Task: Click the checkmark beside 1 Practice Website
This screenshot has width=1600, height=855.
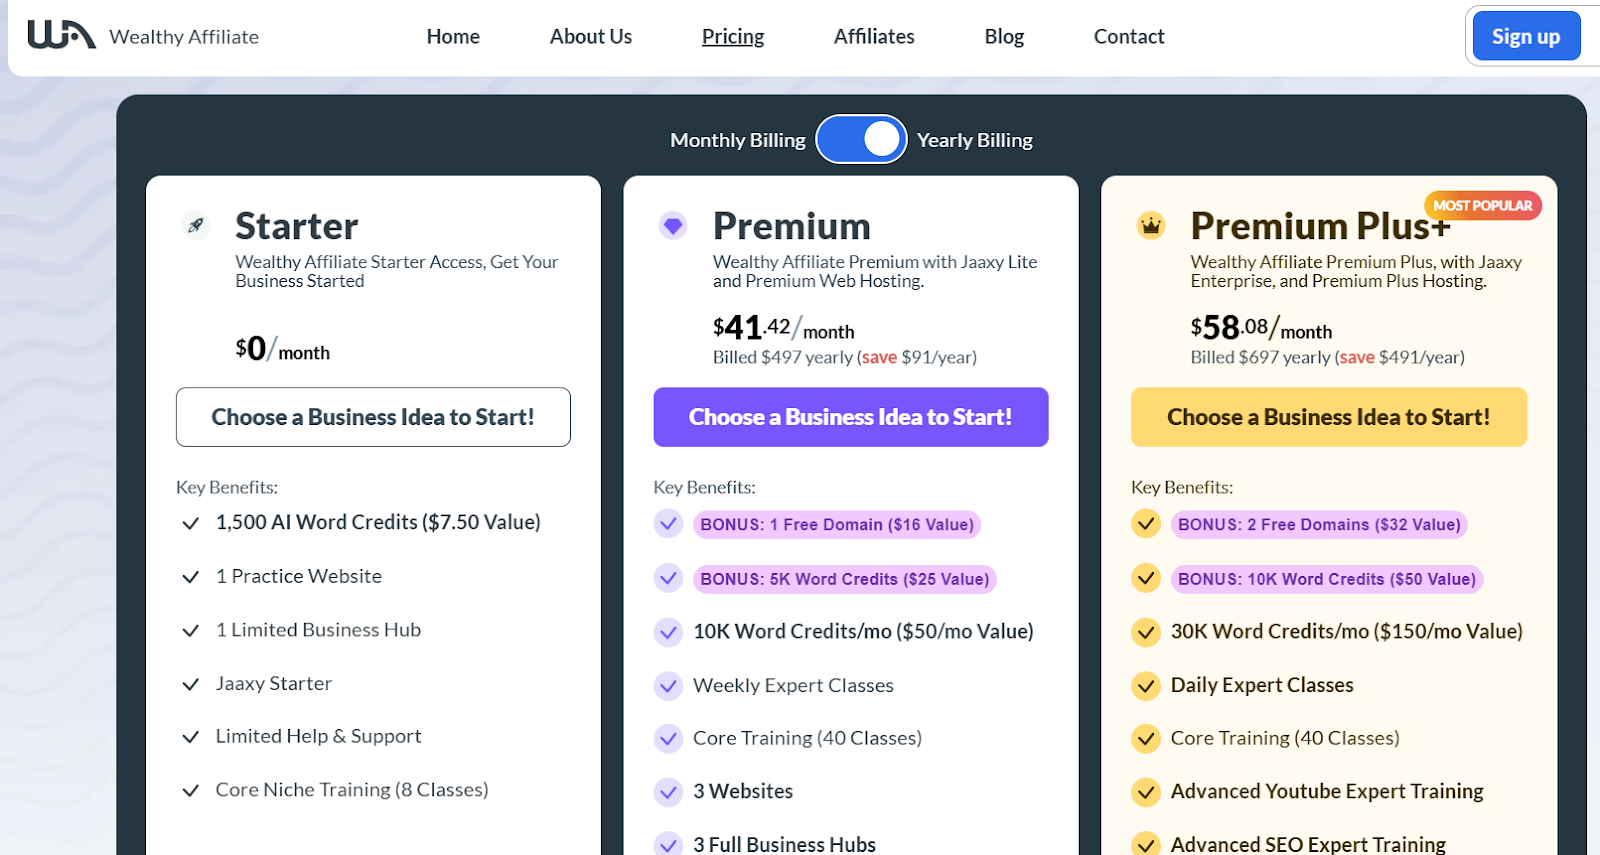Action: (190, 577)
